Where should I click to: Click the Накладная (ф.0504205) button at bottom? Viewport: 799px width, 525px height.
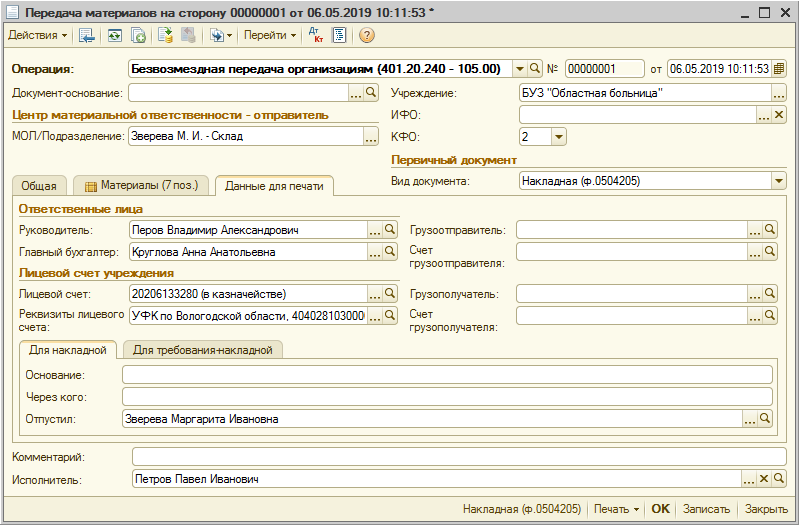(x=522, y=509)
